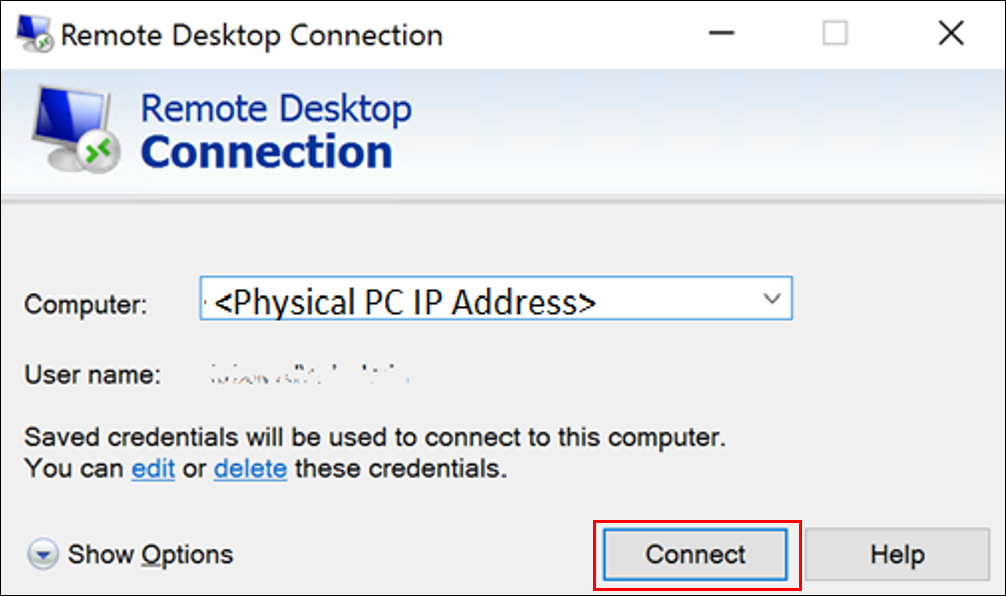Click the circular Show Options arrow icon
The width and height of the screenshot is (1006, 596).
(43, 554)
